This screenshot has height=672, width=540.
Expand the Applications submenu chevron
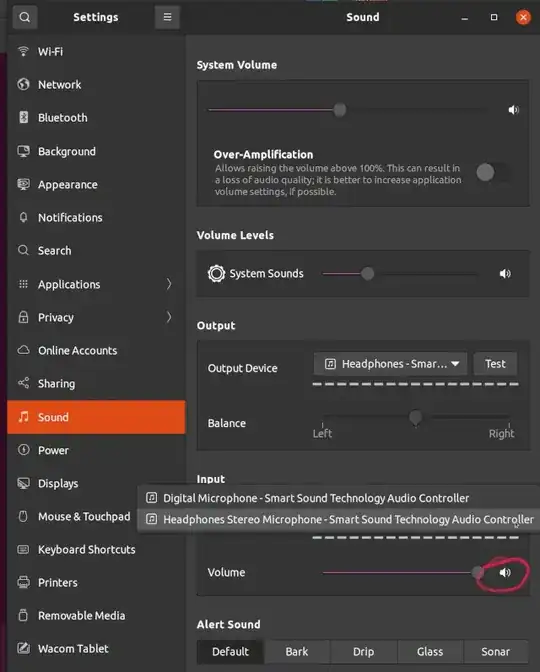point(169,284)
